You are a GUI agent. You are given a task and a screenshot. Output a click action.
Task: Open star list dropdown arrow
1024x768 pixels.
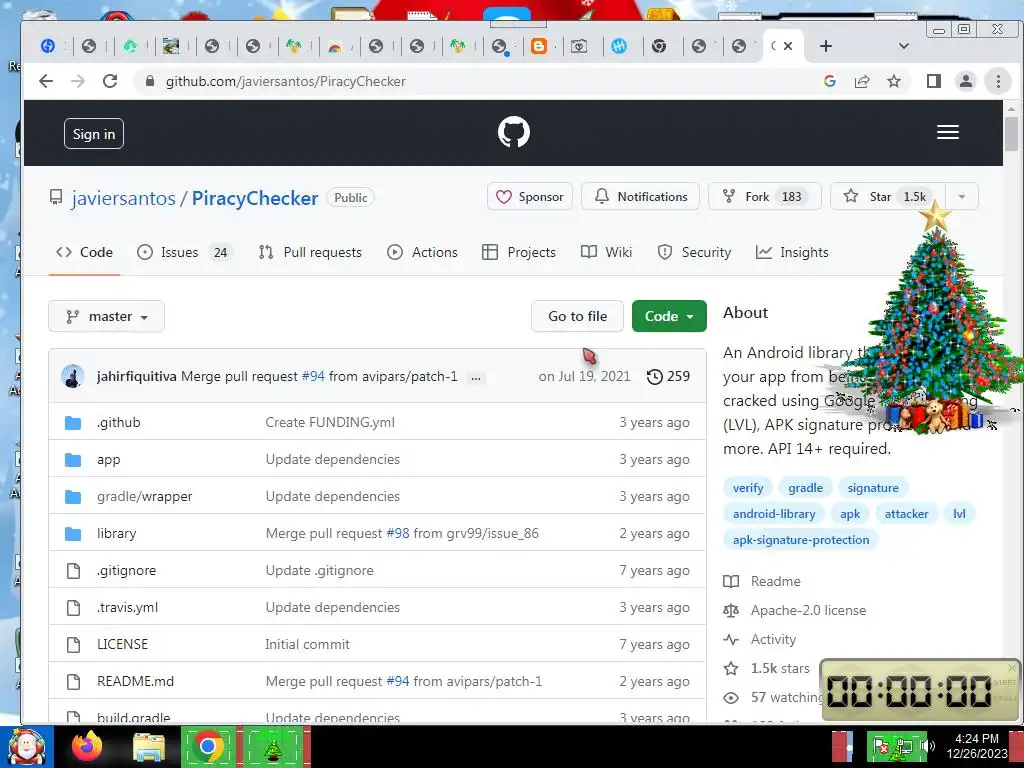pyautogui.click(x=961, y=197)
